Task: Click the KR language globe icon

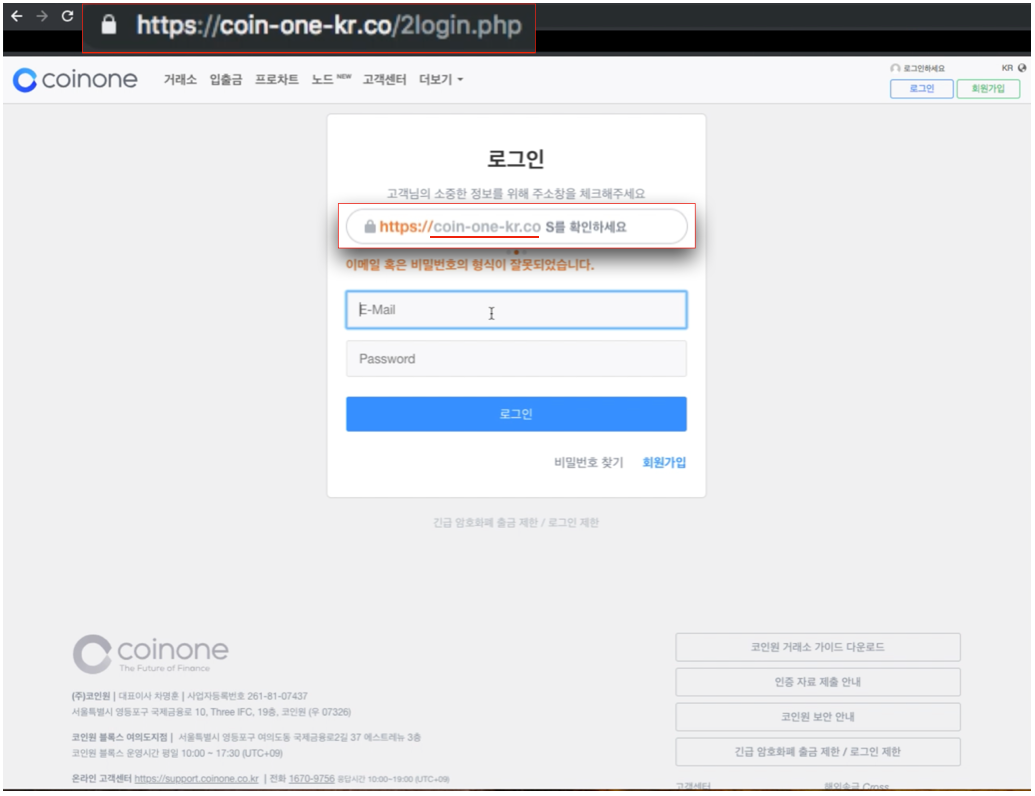Action: [1022, 68]
